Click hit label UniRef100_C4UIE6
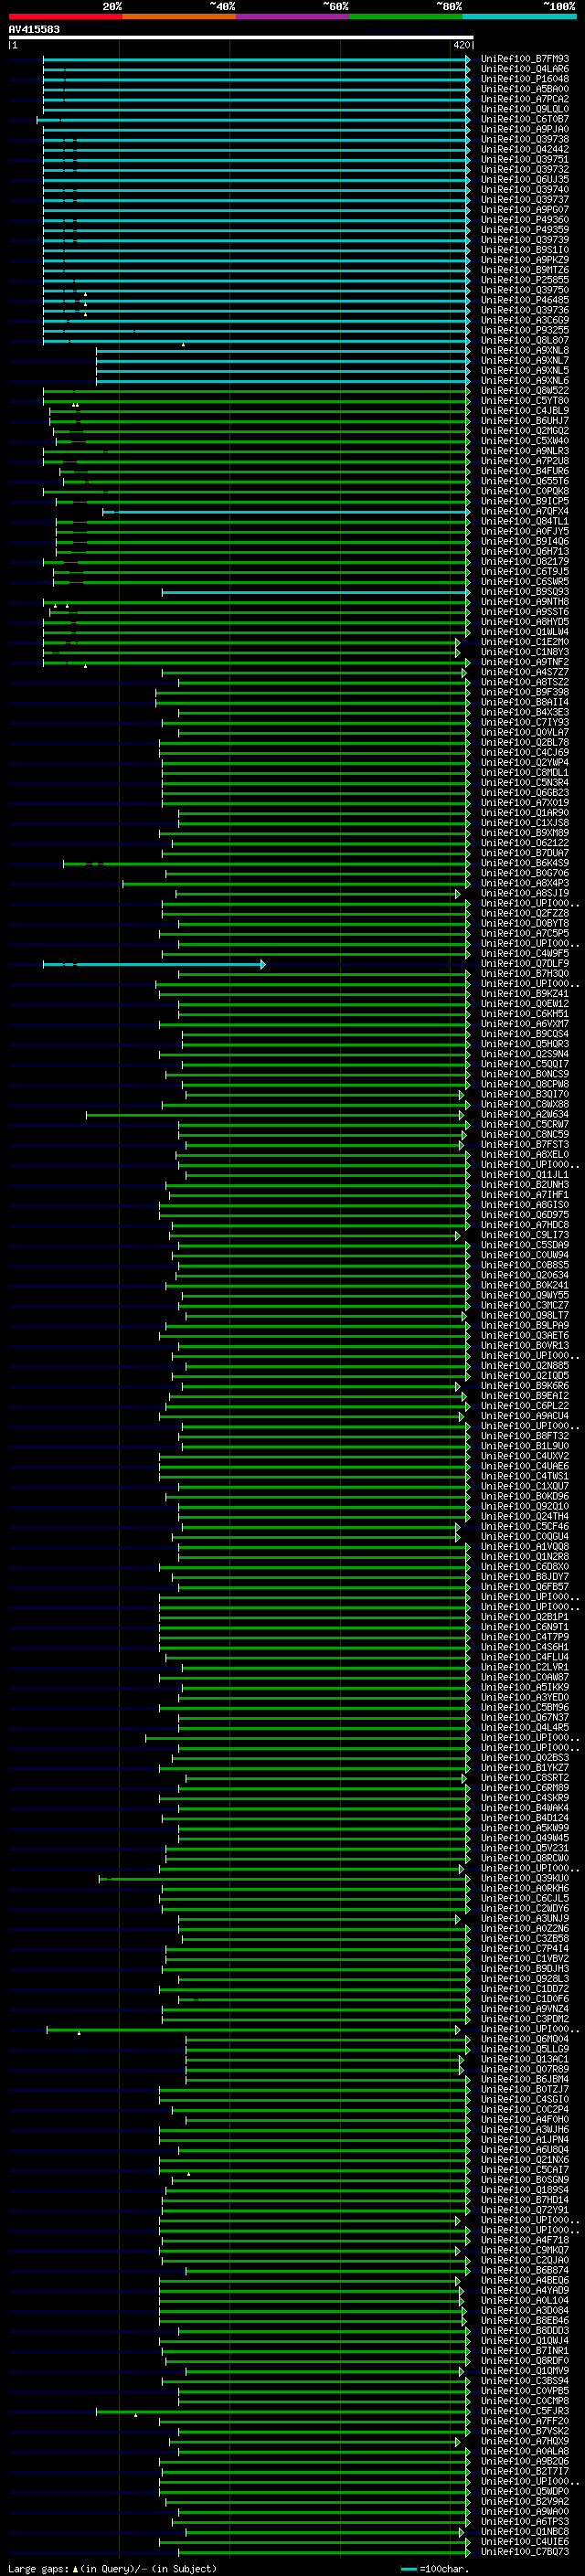585x2576 pixels. point(524,2542)
